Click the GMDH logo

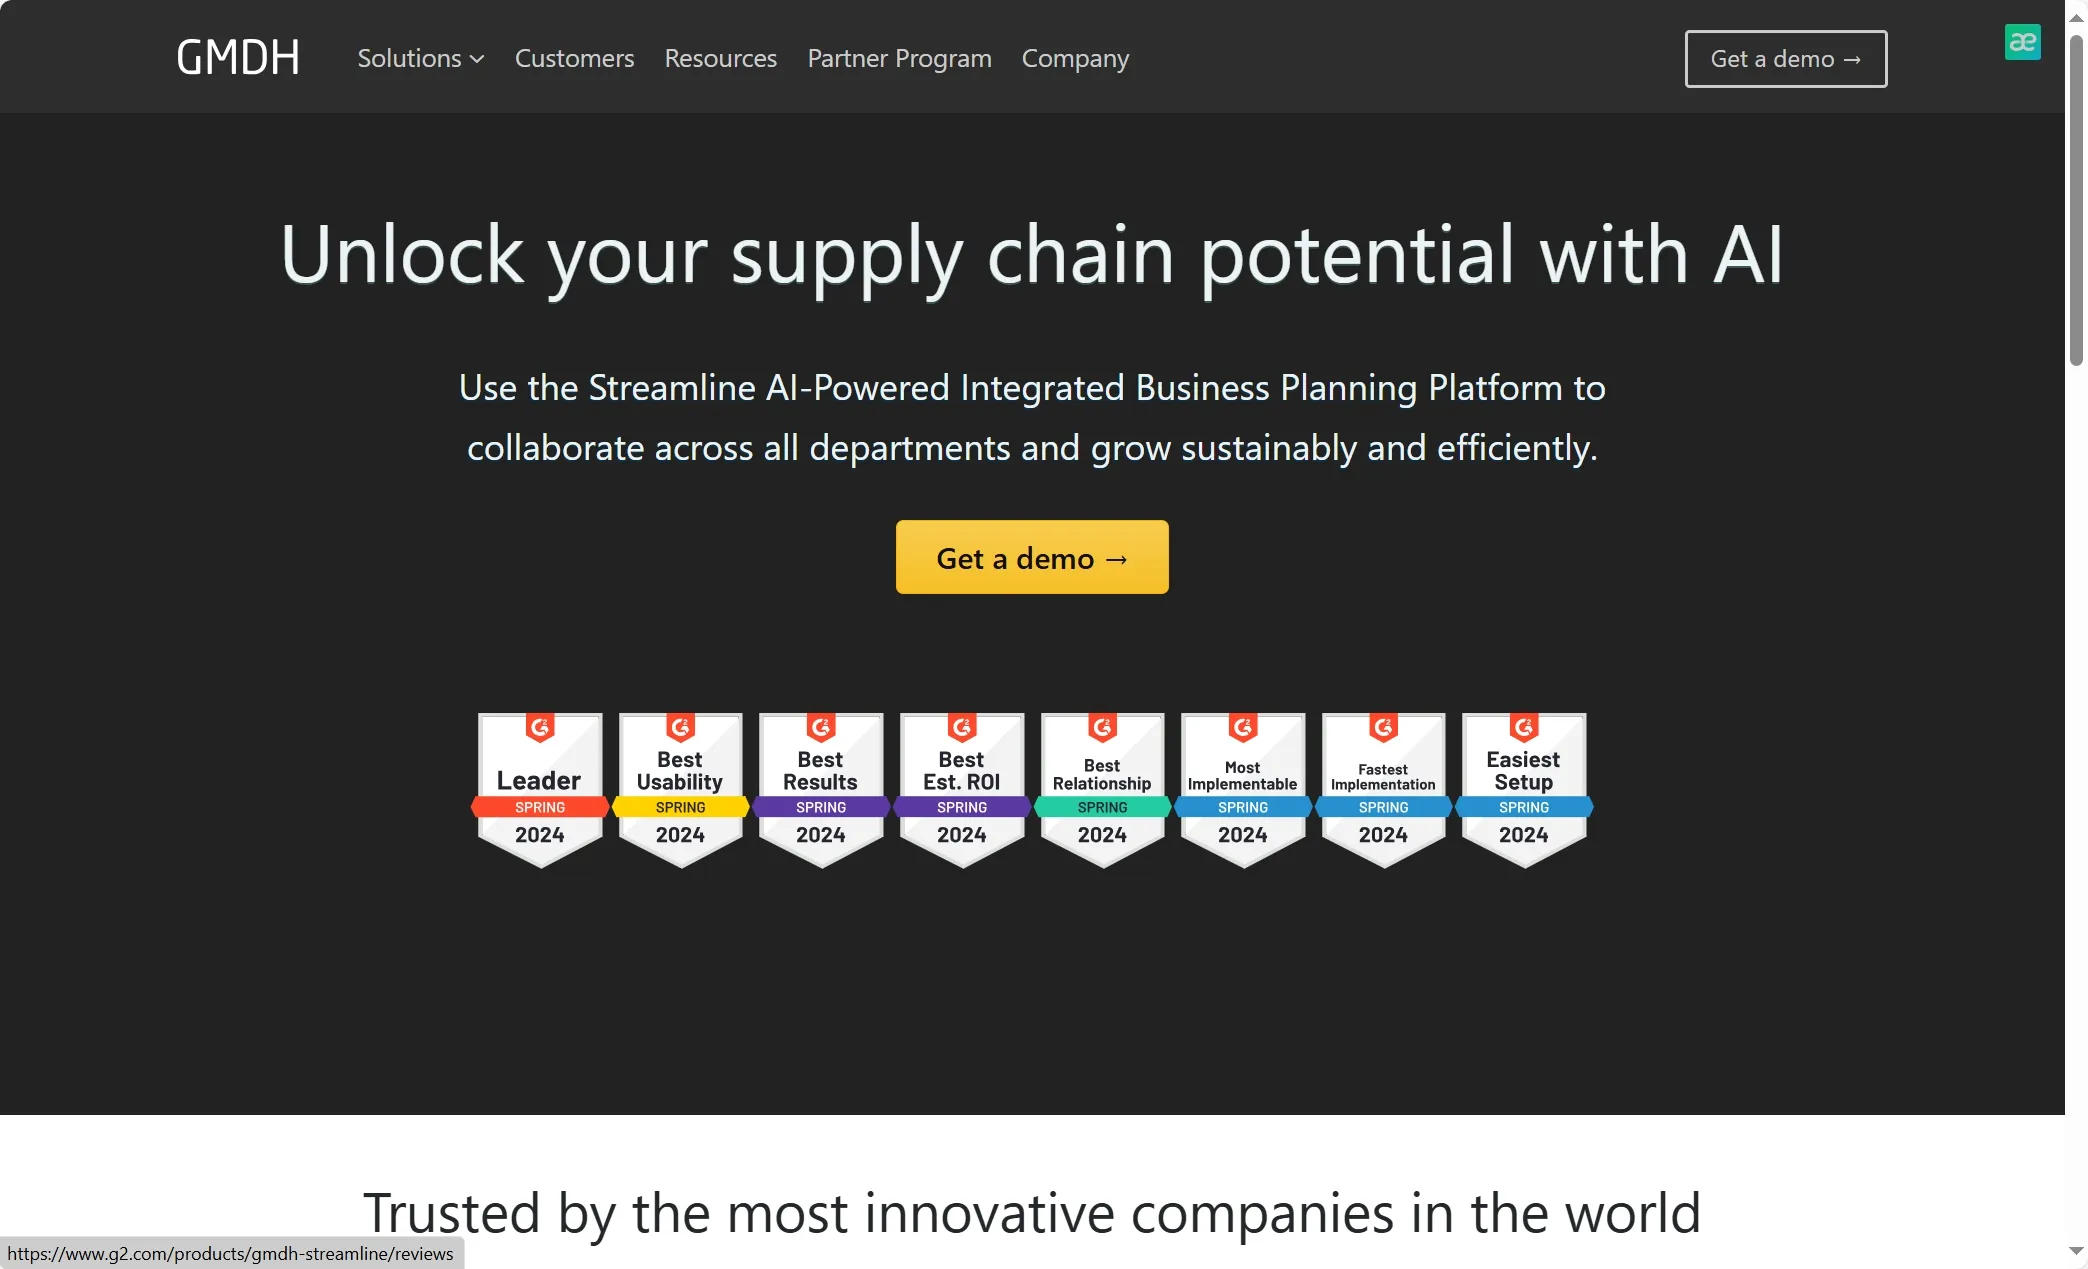(x=238, y=58)
